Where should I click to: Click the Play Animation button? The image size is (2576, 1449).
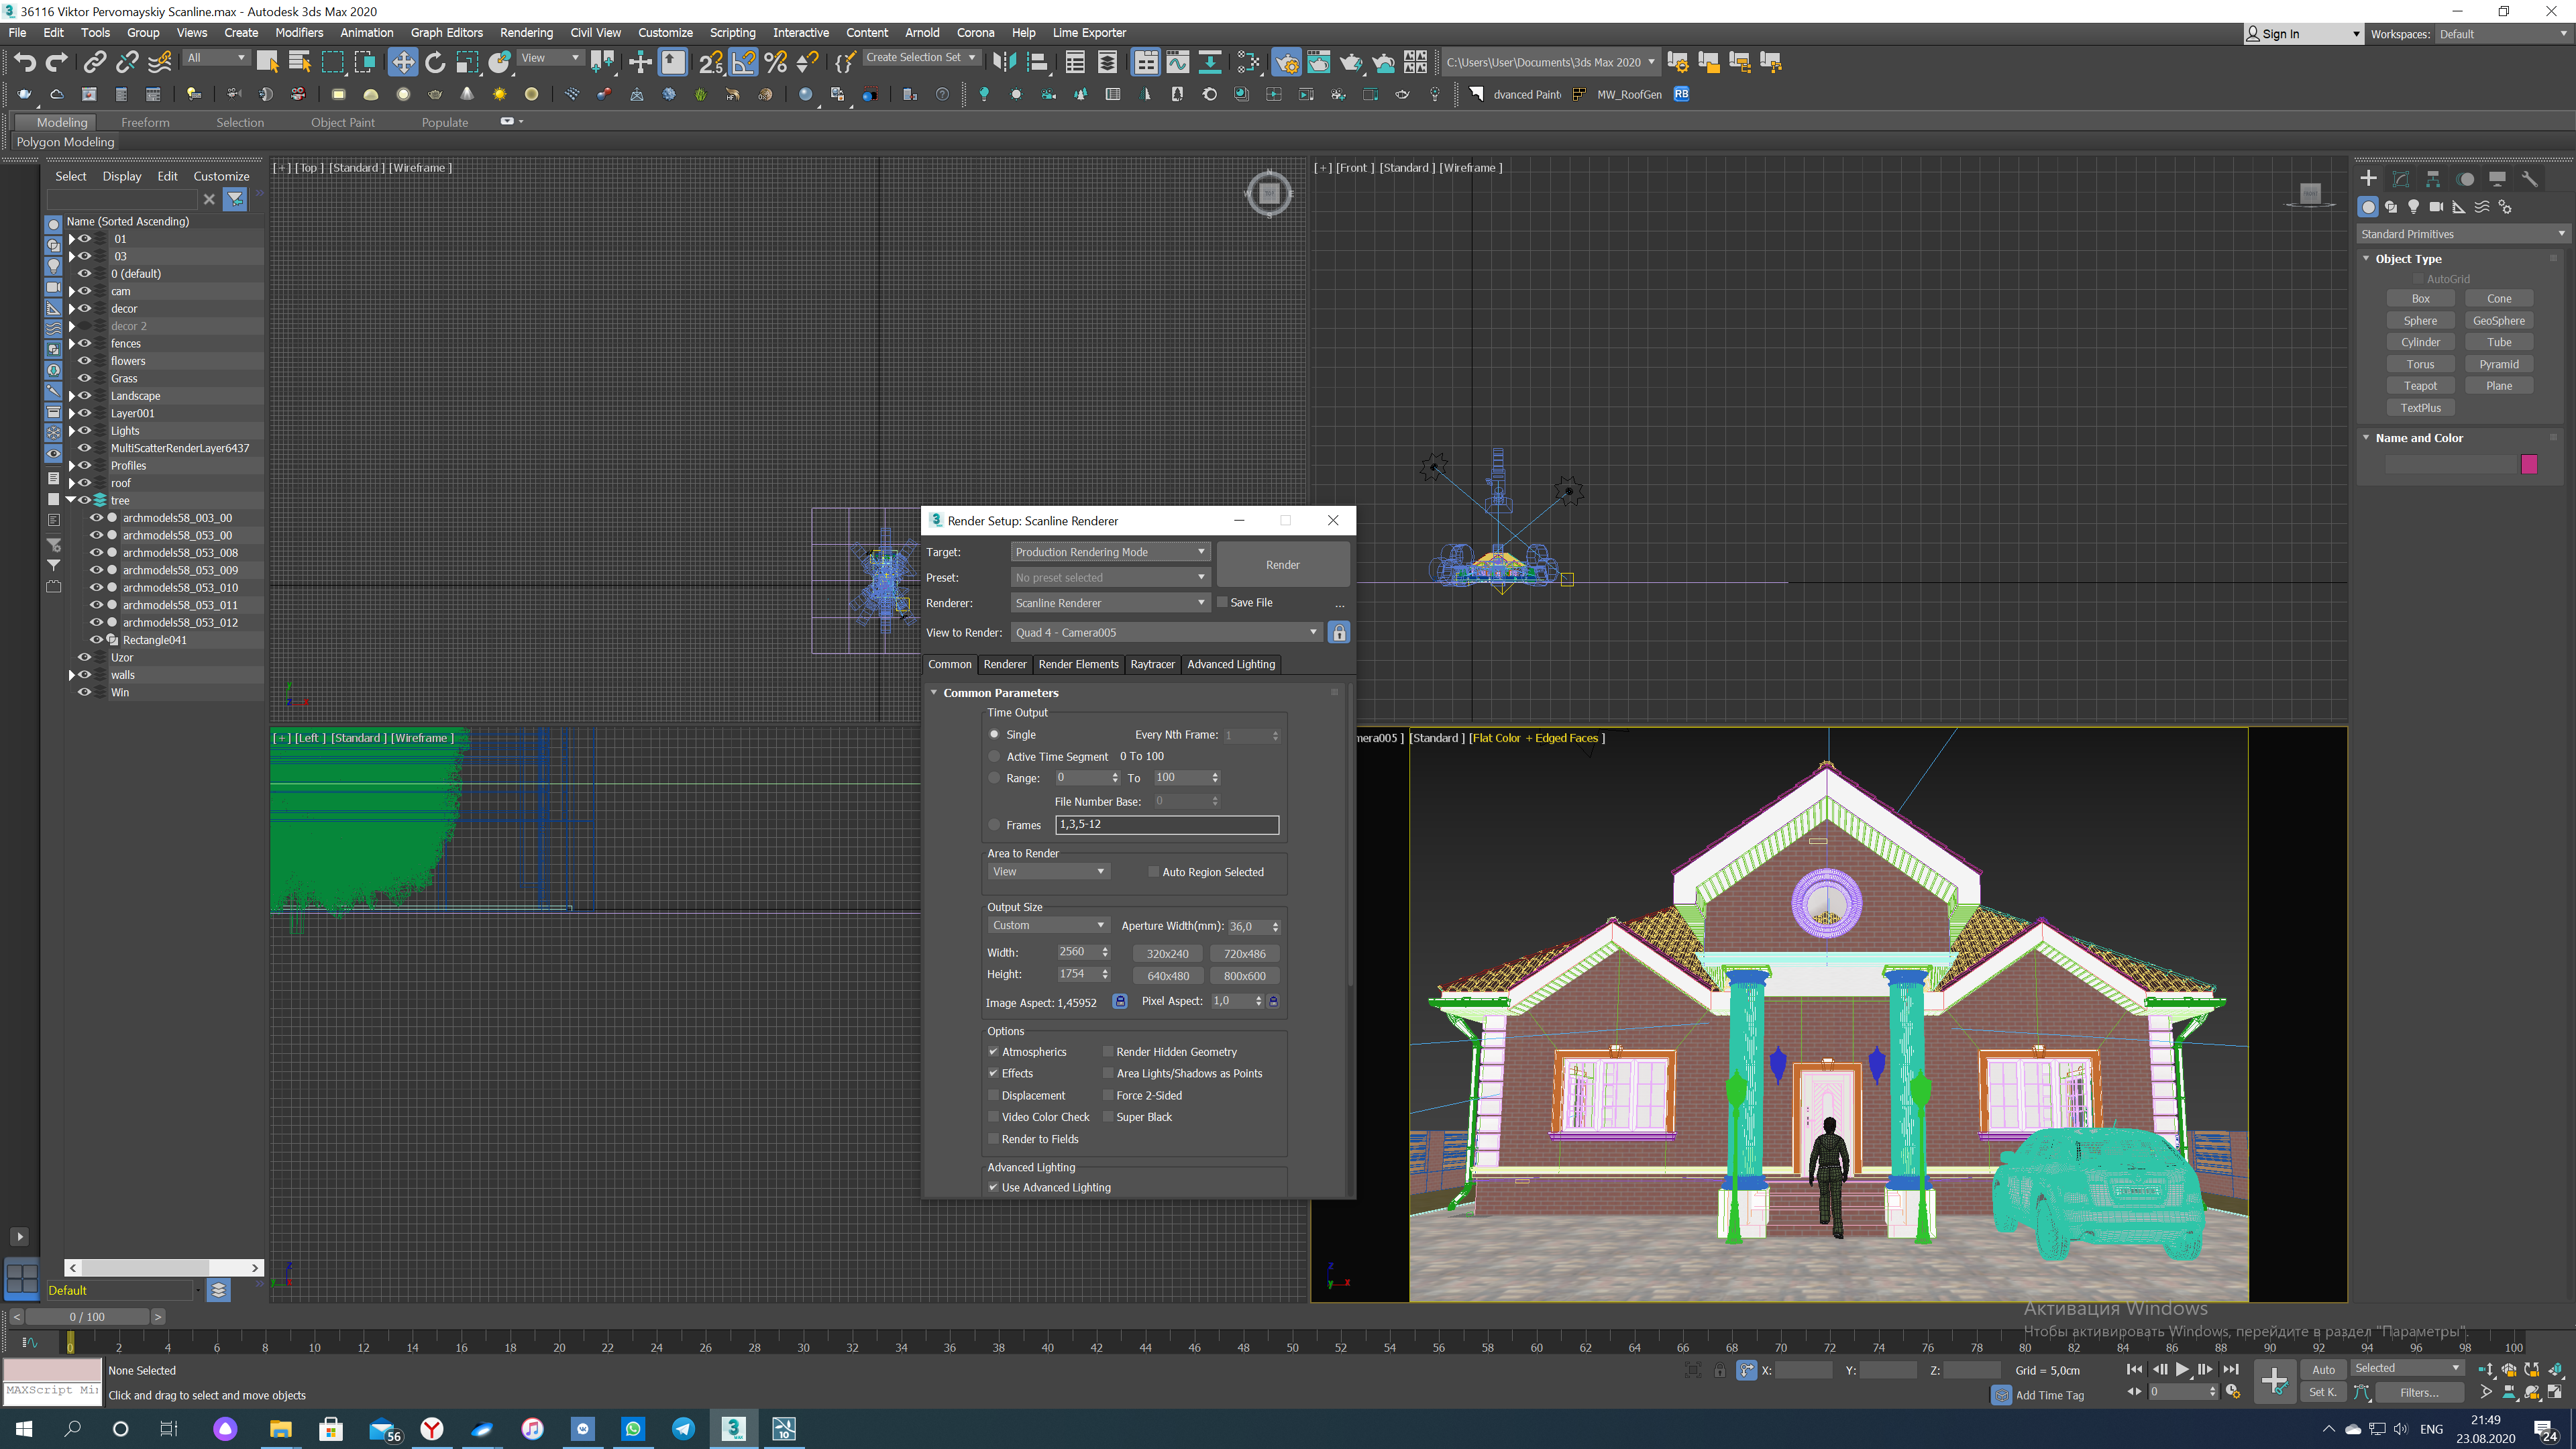coord(2182,1369)
